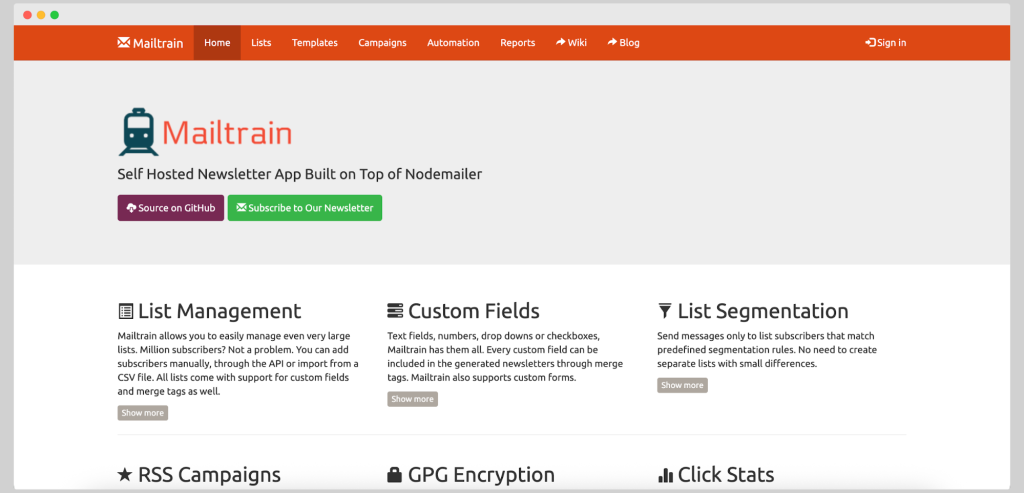1024x493 pixels.
Task: Open Source on GitHub button
Action: coord(171,208)
